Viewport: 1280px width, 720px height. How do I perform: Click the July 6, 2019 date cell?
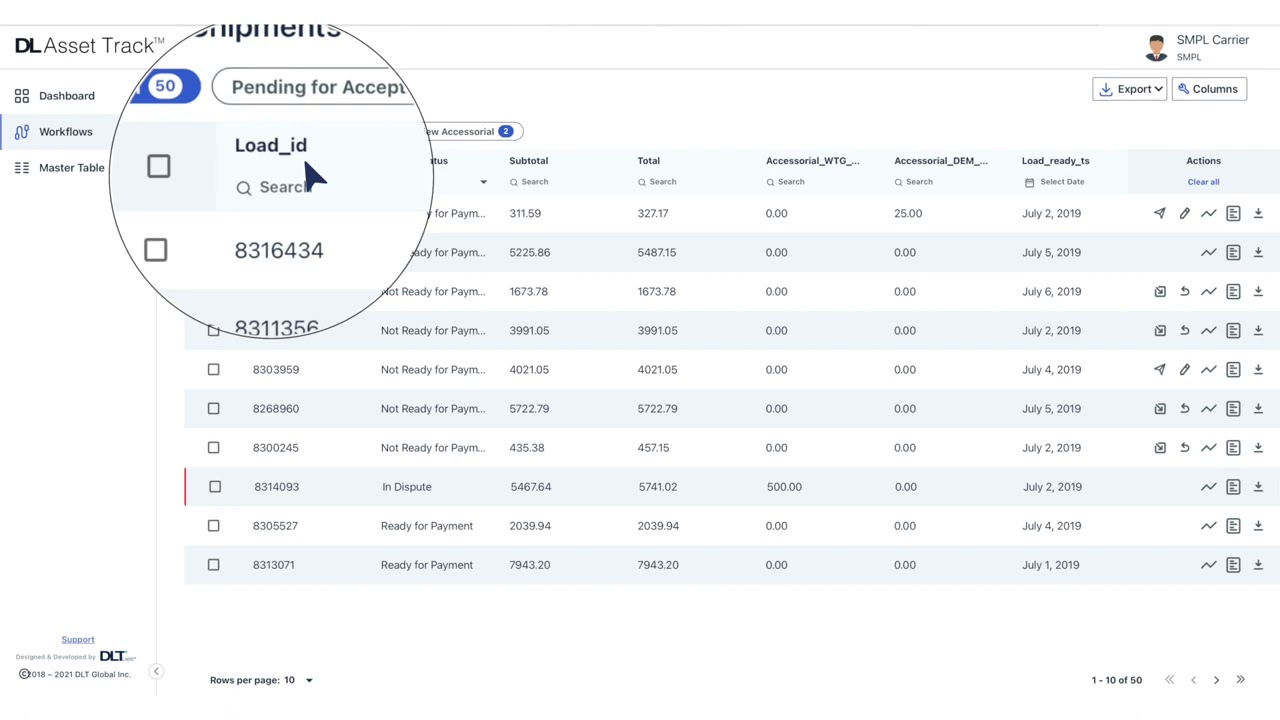pos(1051,292)
